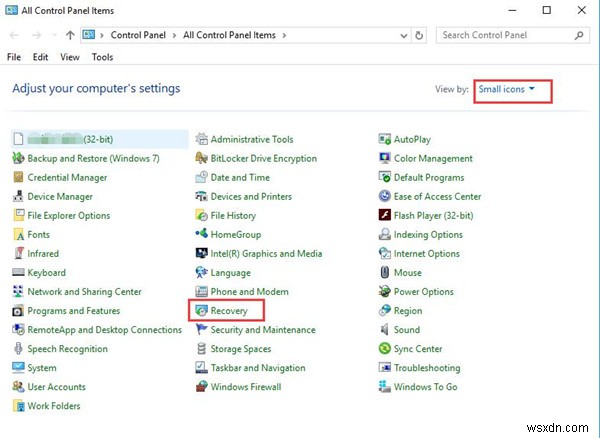600x438 pixels.
Task: Open the Power Options link
Action: click(x=424, y=291)
